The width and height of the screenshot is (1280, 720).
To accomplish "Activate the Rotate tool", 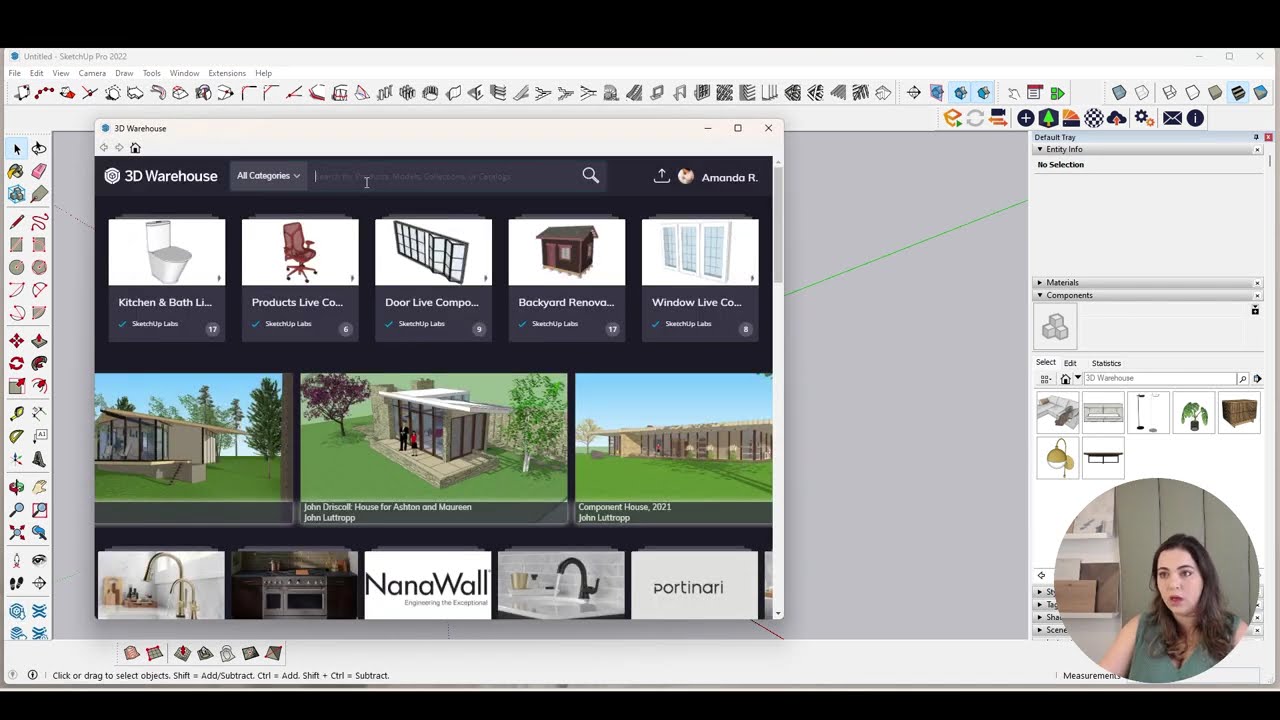I will 17,363.
